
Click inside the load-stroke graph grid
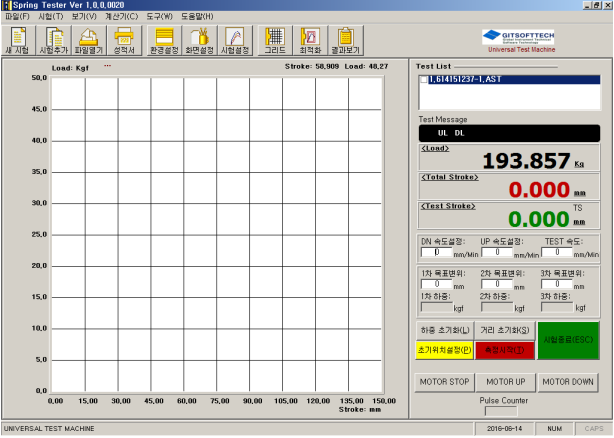point(217,235)
